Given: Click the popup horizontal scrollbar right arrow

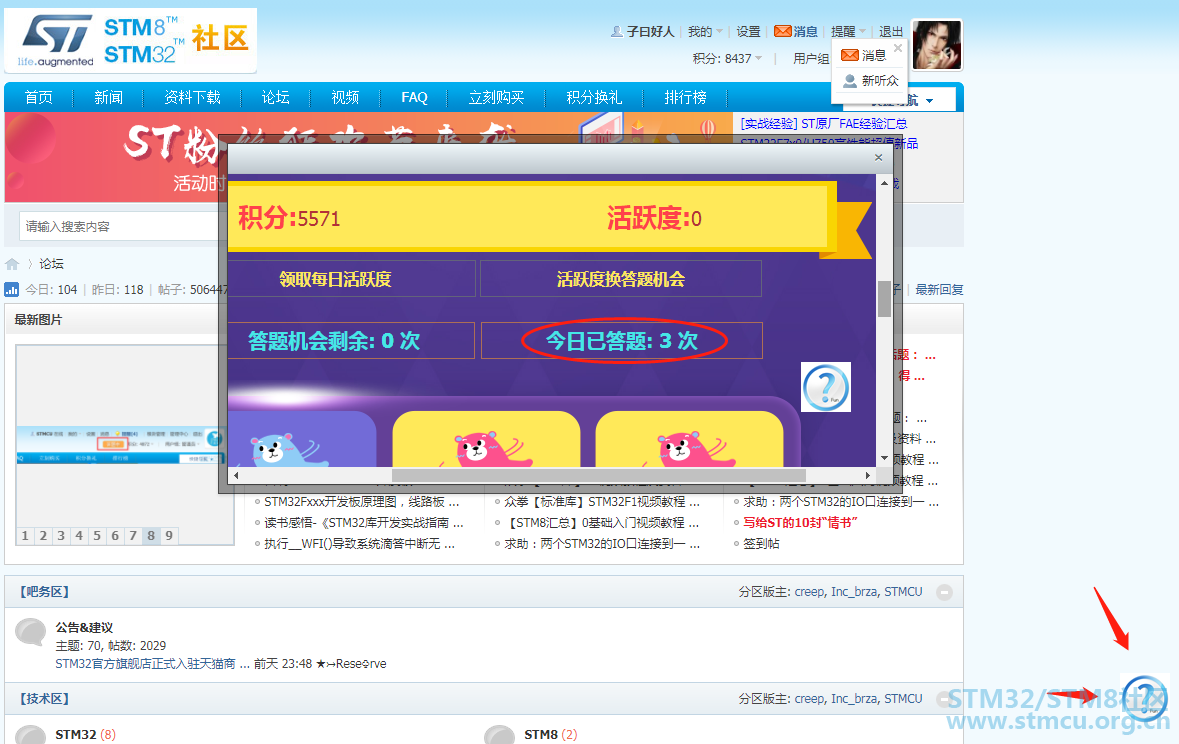Looking at the screenshot, I should tap(868, 475).
